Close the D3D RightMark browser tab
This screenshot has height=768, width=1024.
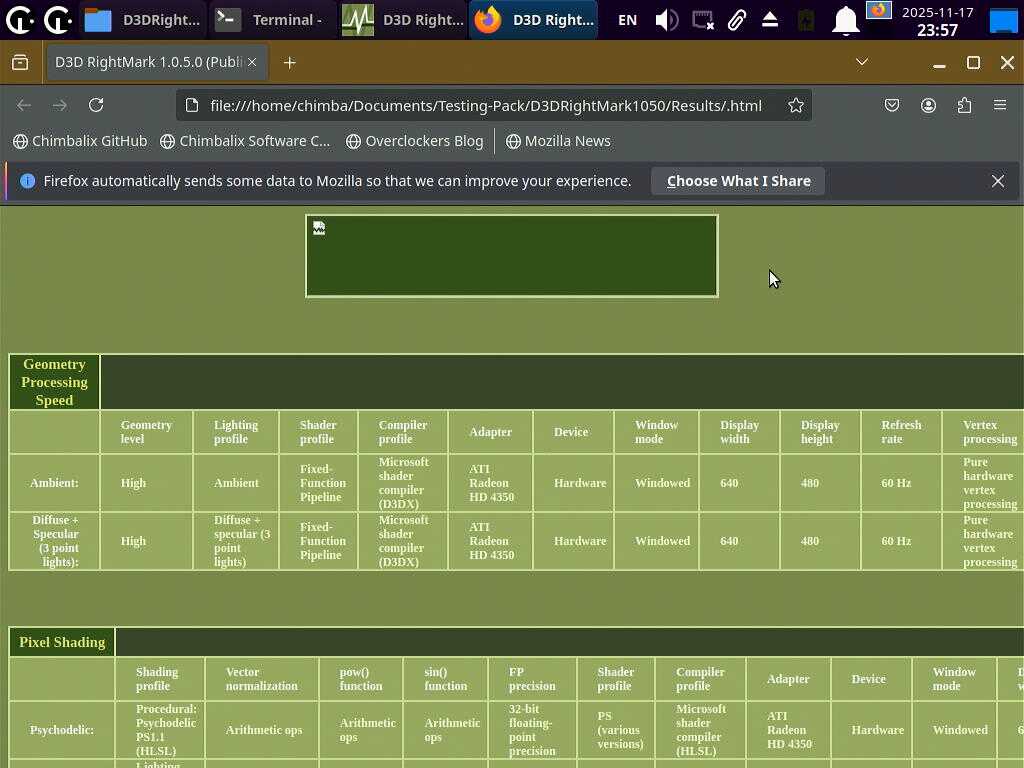[x=252, y=62]
